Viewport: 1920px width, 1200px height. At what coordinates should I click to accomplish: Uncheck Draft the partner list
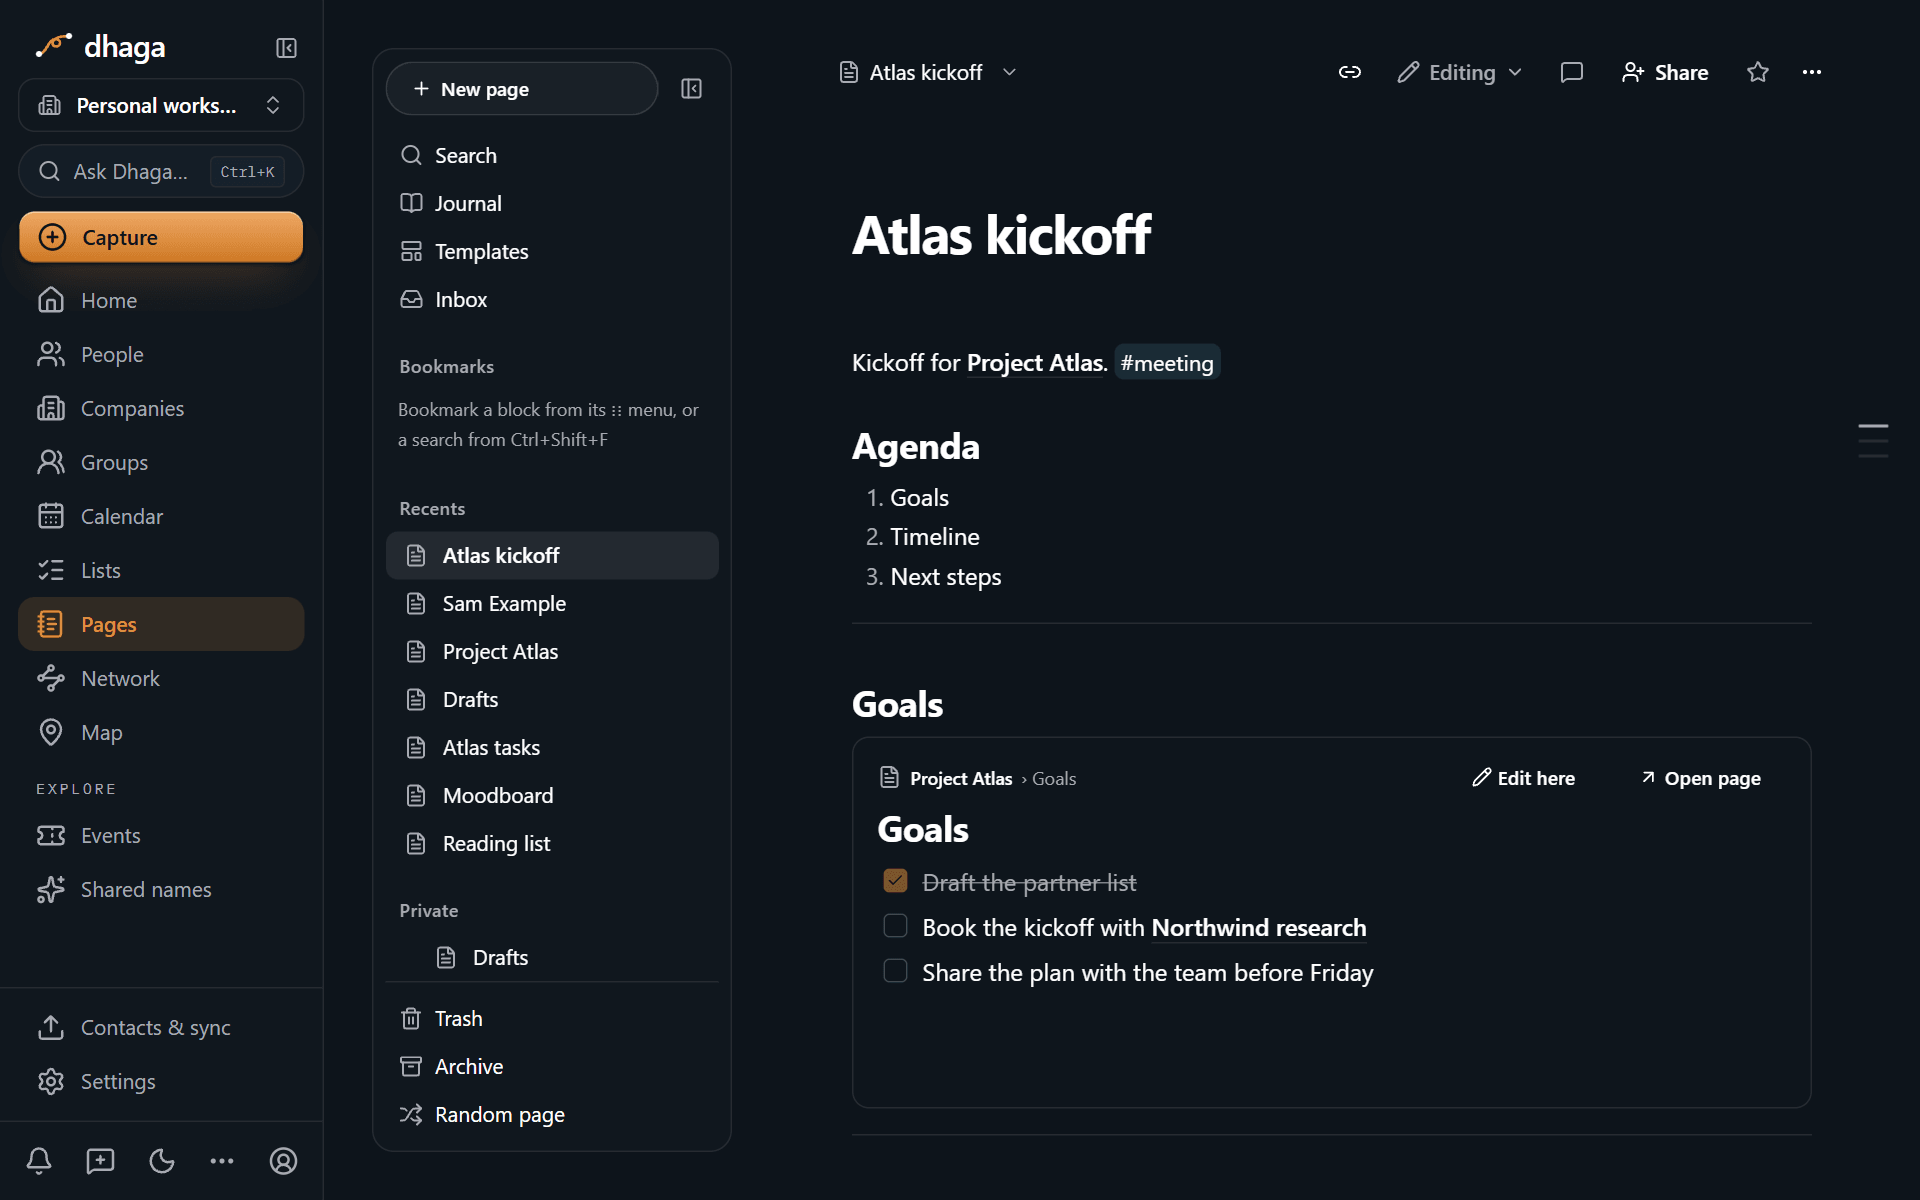click(x=895, y=881)
